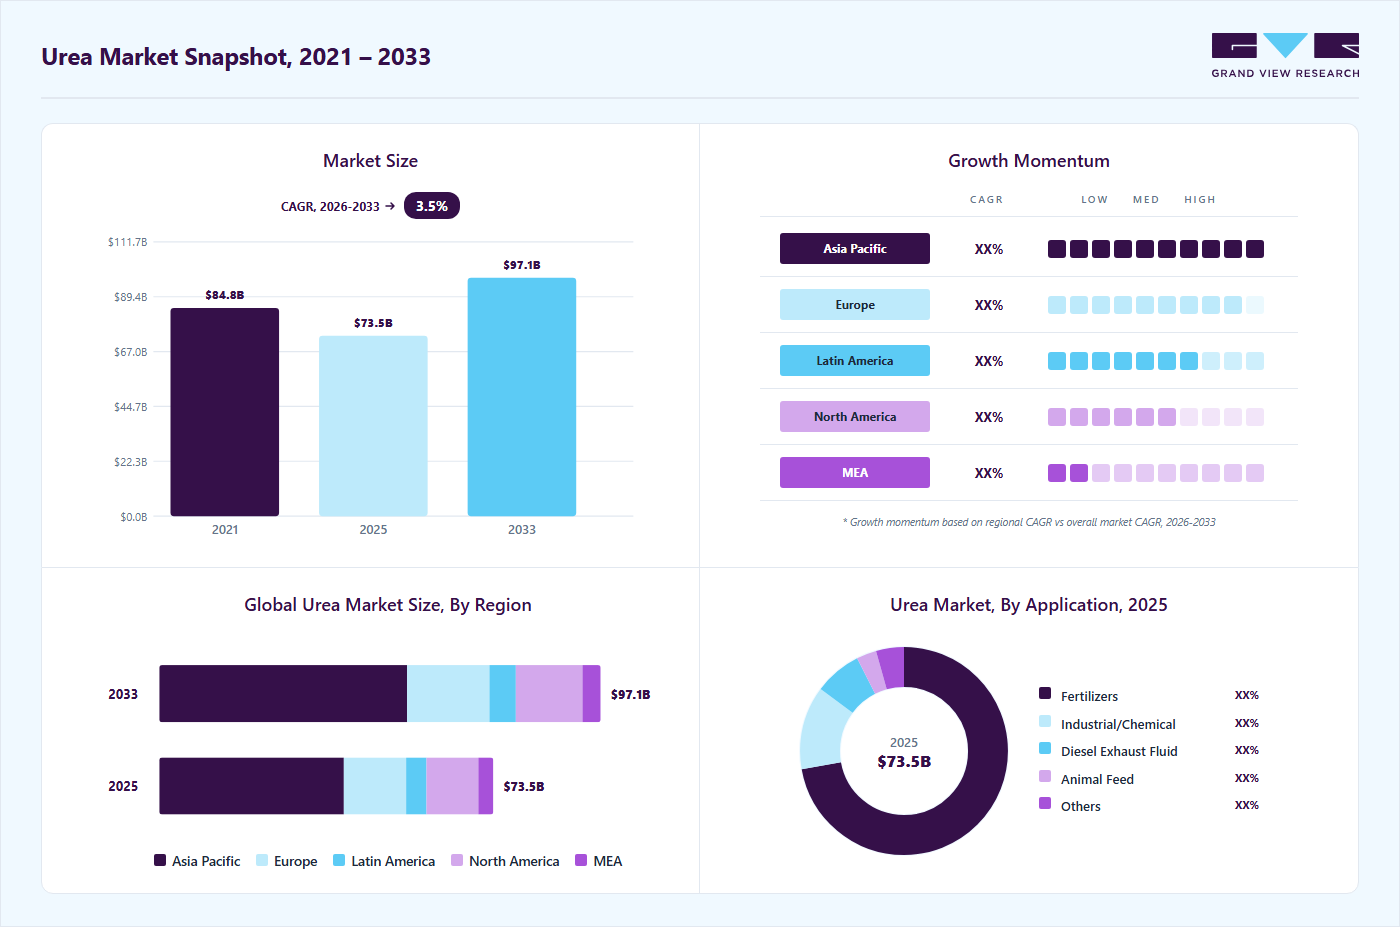
Task: Click the Fertilizers legend swatch
Action: 1045,693
